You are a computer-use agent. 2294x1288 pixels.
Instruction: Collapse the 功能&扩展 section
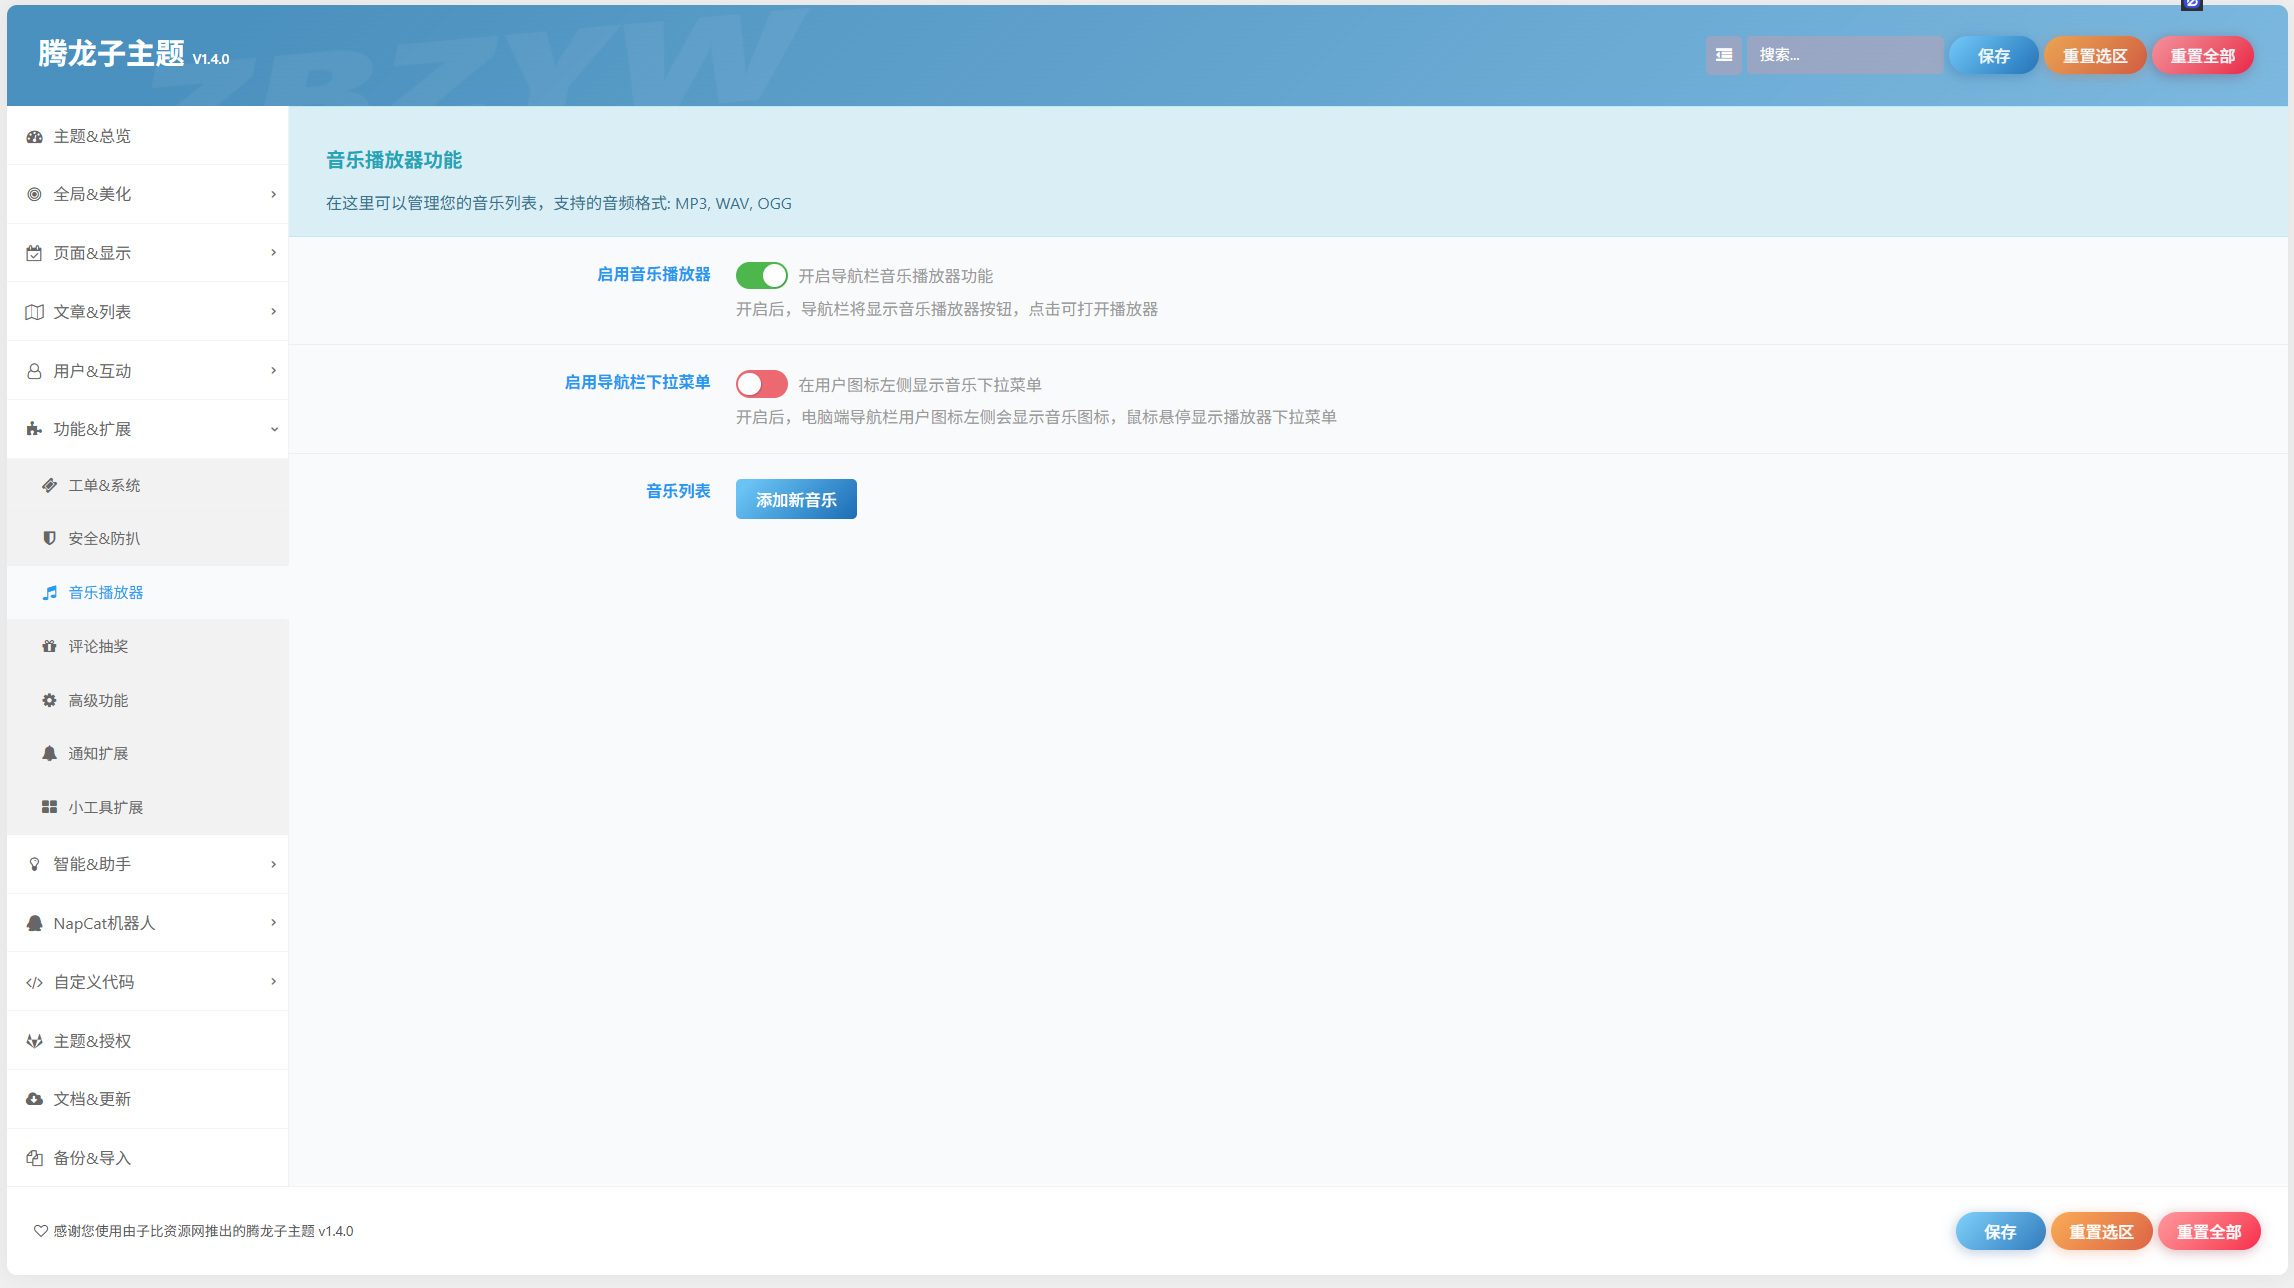147,429
